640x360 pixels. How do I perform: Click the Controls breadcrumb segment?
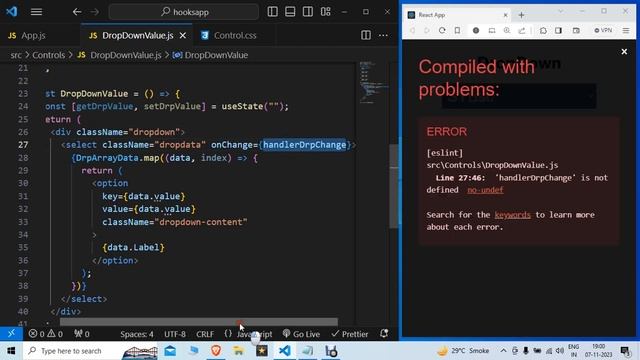click(x=49, y=55)
